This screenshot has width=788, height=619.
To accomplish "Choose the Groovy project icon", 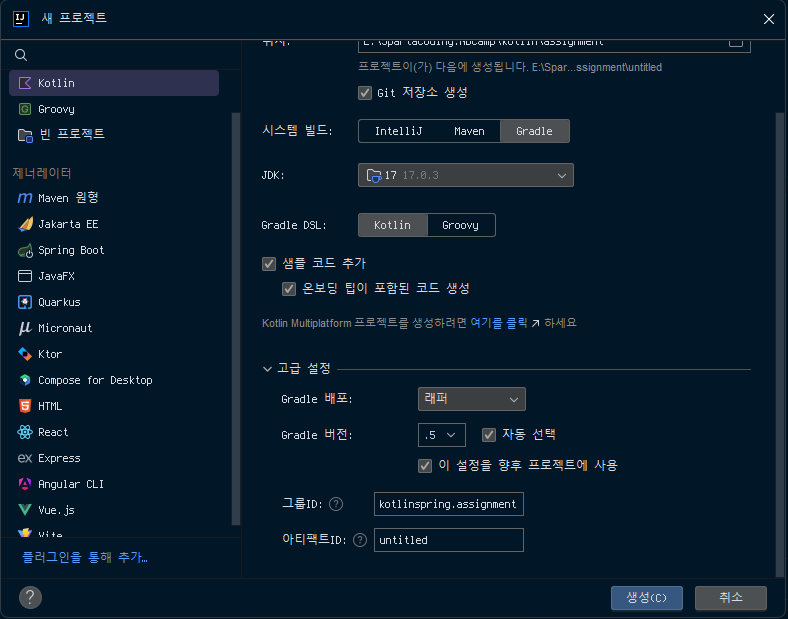I will [25, 109].
